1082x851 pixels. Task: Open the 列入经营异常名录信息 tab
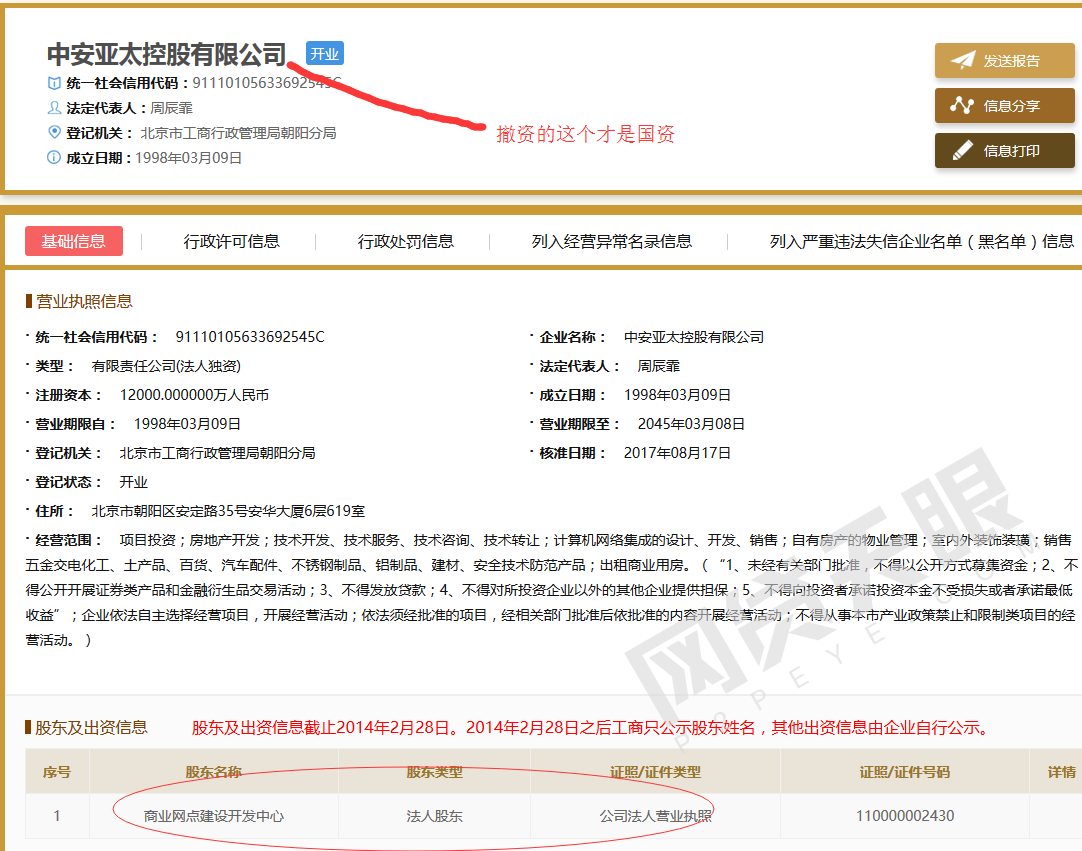click(x=611, y=241)
